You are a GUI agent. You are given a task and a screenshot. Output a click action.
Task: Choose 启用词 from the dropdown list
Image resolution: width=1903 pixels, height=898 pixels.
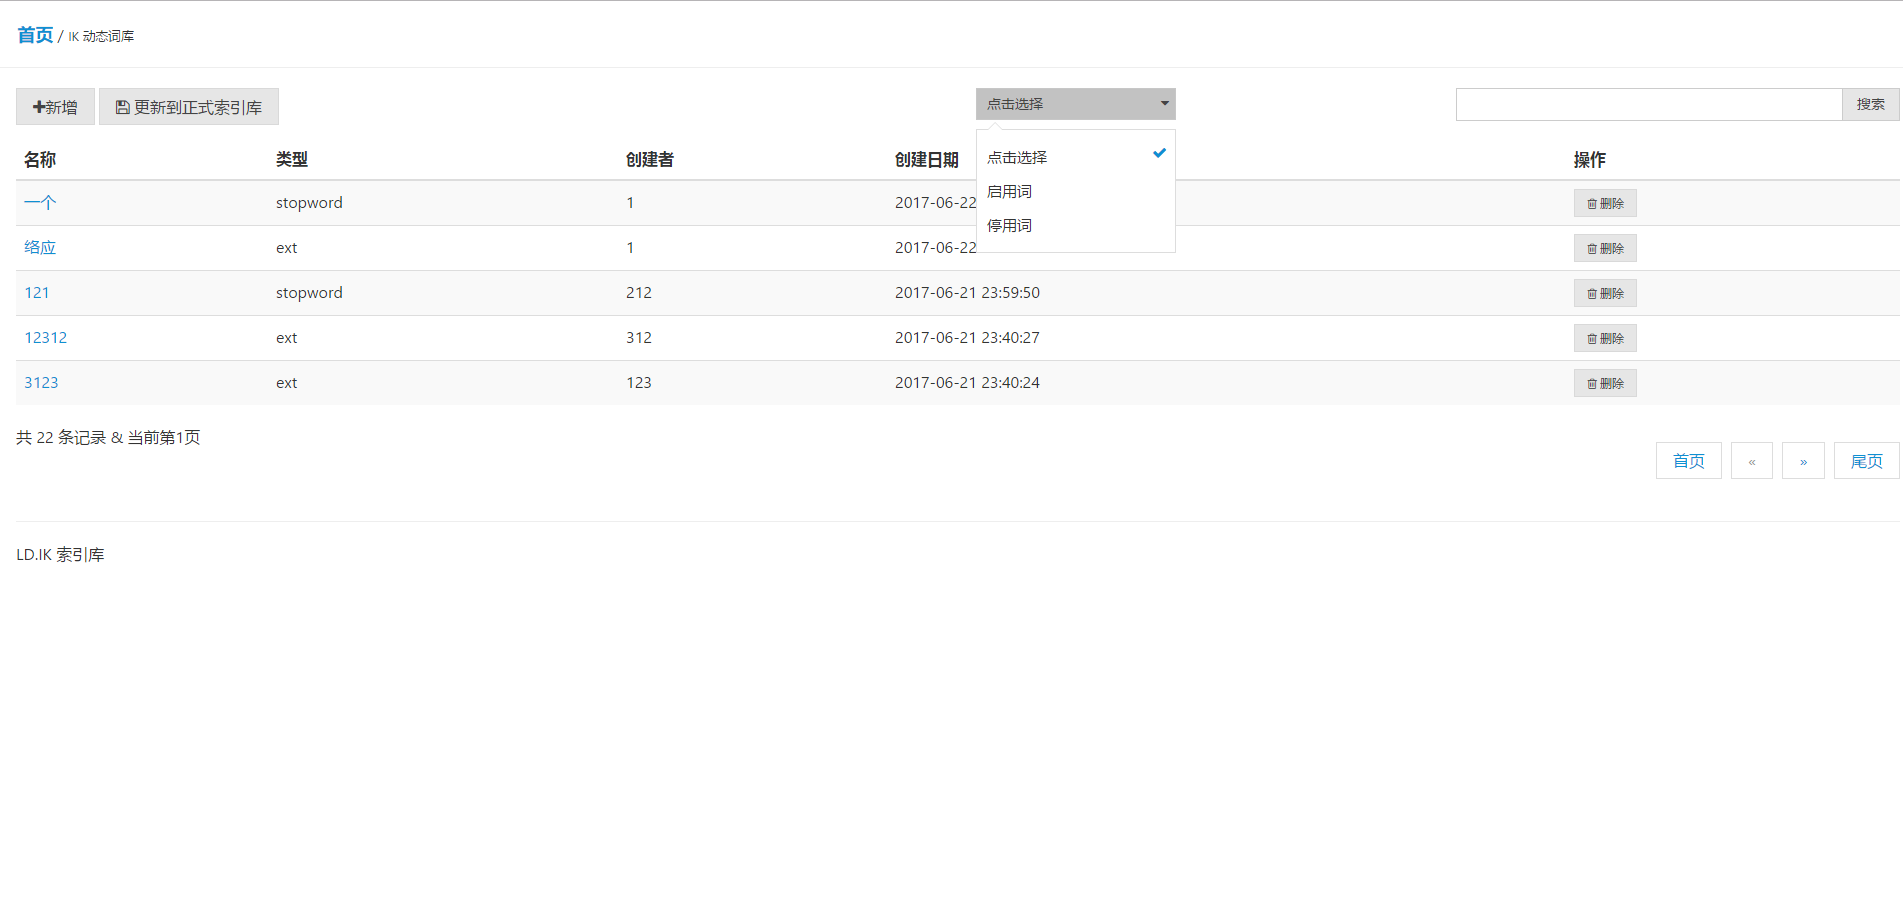(1075, 191)
